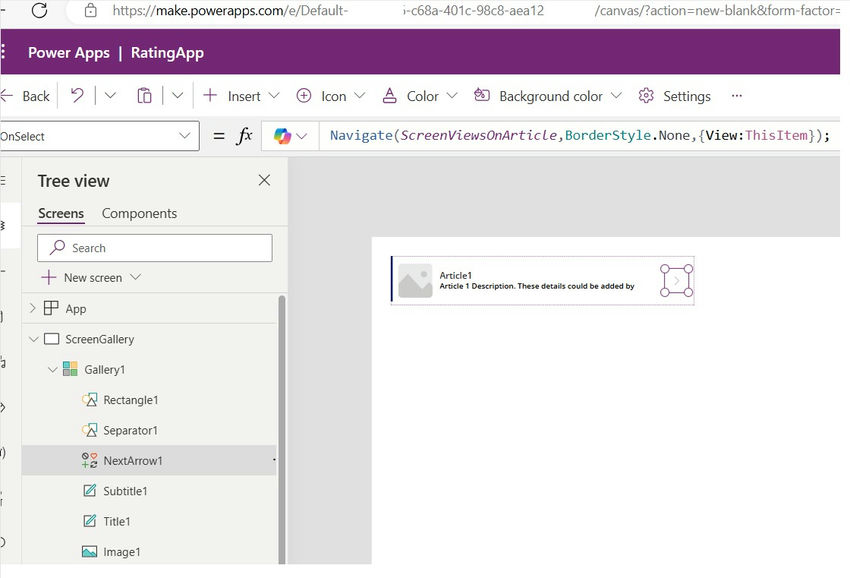Collapse the Gallery1 node

[x=52, y=369]
